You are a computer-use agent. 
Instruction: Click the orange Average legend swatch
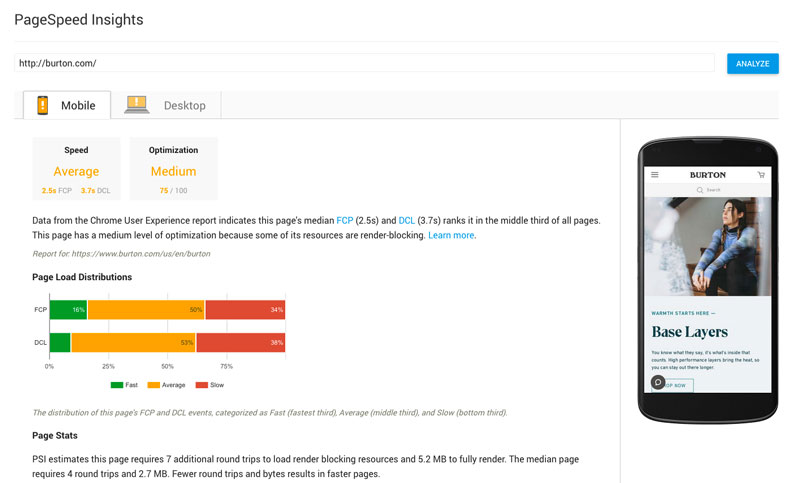pos(153,385)
